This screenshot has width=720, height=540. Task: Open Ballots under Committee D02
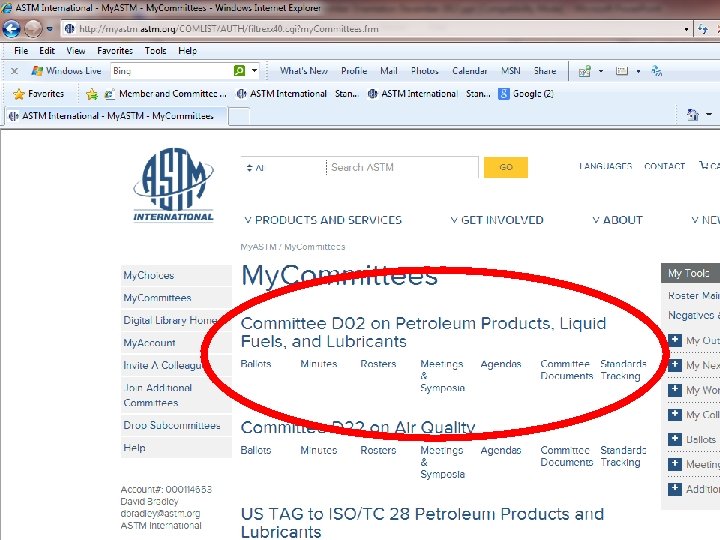point(256,364)
